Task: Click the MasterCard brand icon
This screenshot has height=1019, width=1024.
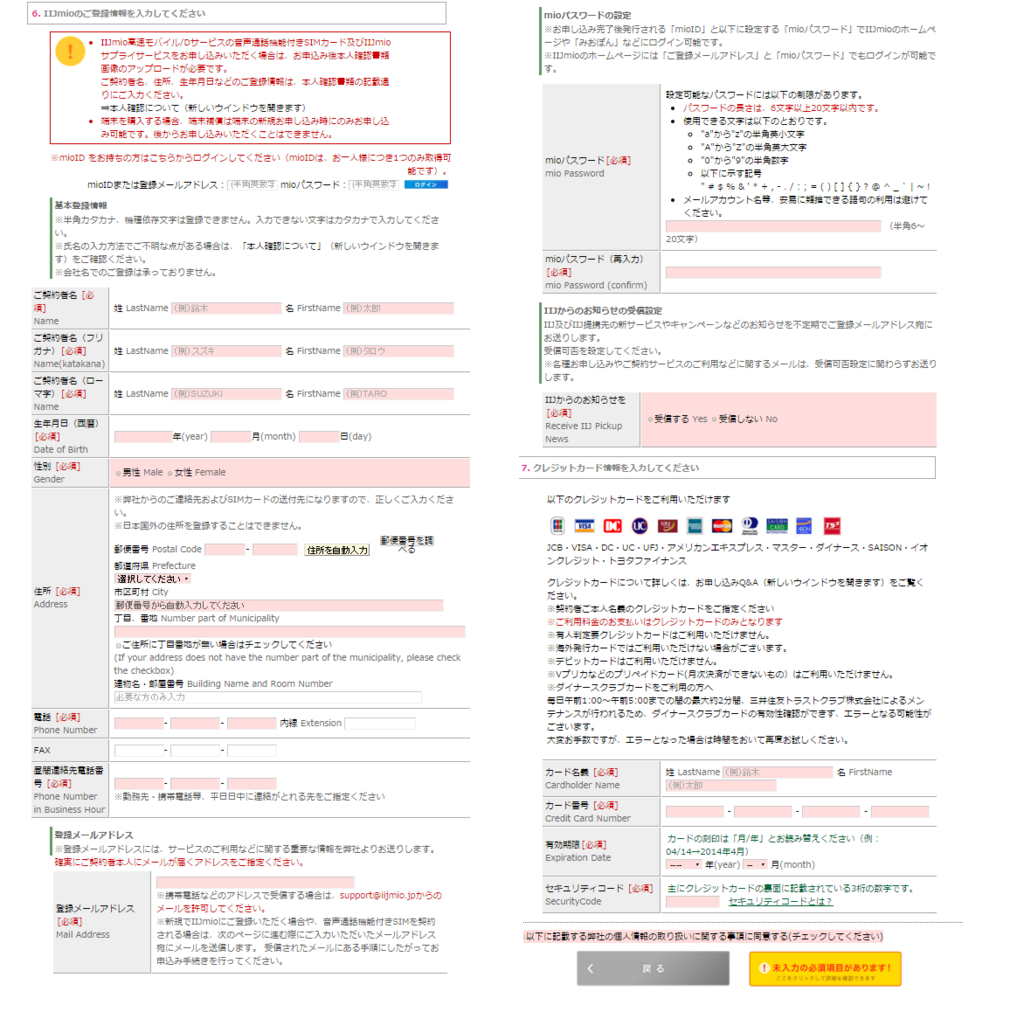Action: [x=721, y=525]
